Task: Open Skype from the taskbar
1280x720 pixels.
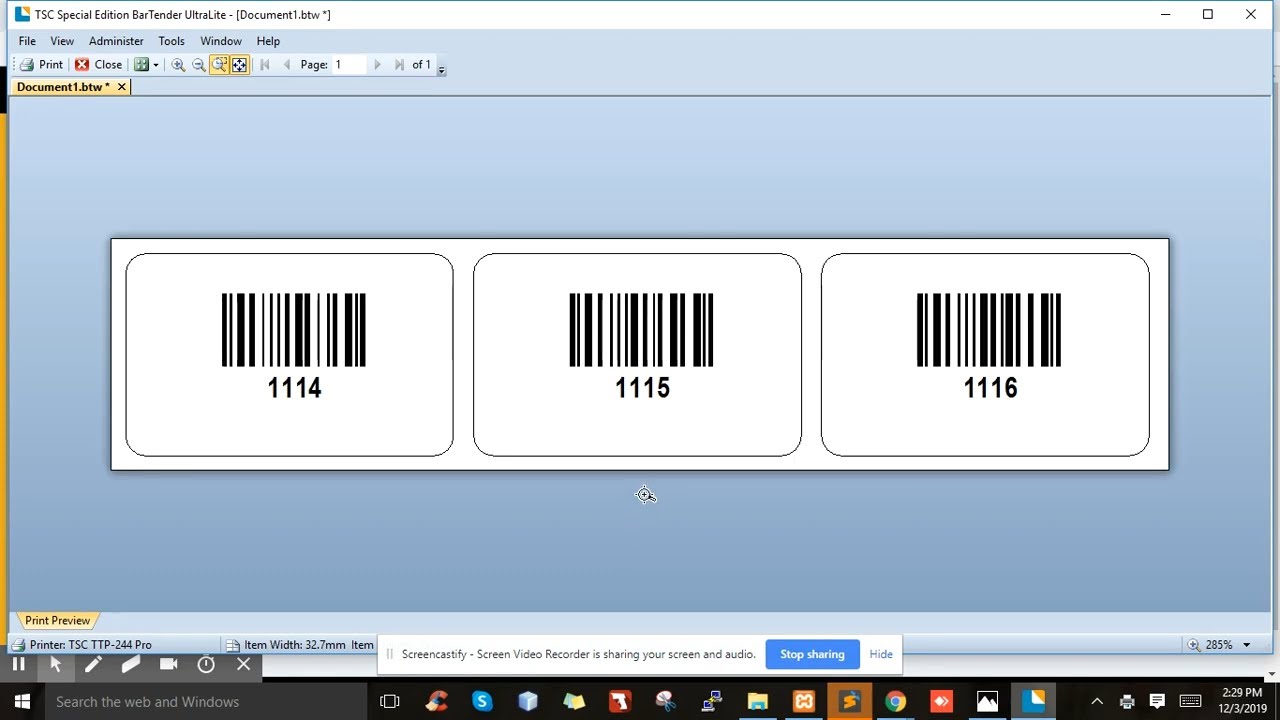Action: point(482,702)
